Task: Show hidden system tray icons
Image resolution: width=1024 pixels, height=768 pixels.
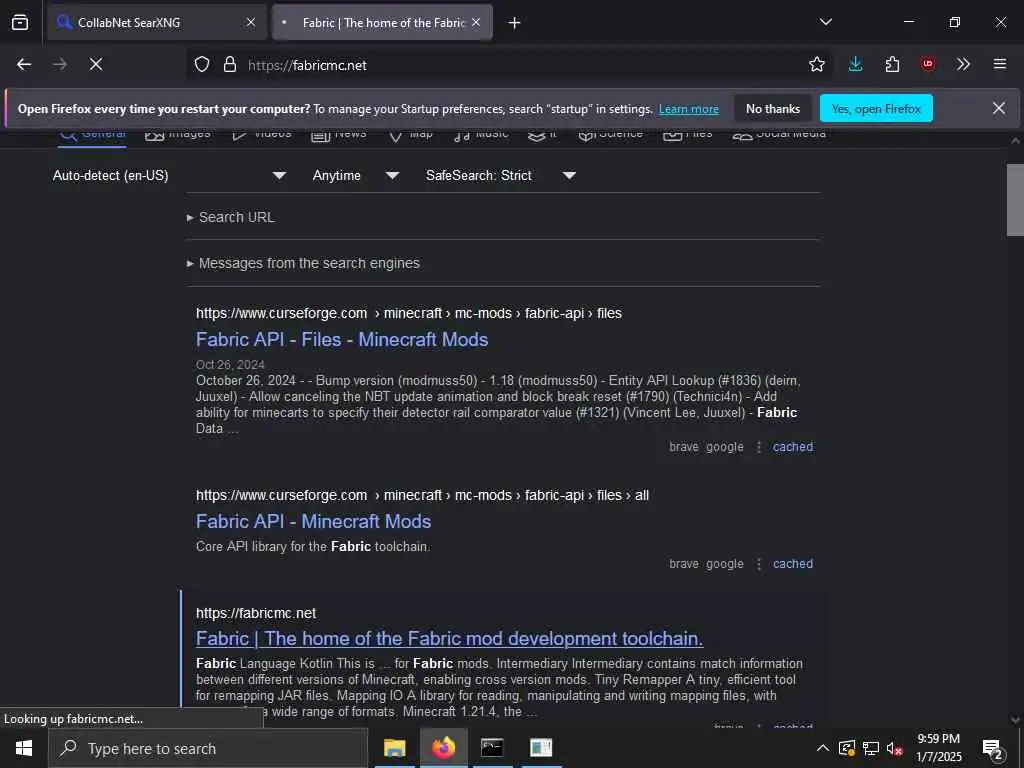Action: coord(823,748)
